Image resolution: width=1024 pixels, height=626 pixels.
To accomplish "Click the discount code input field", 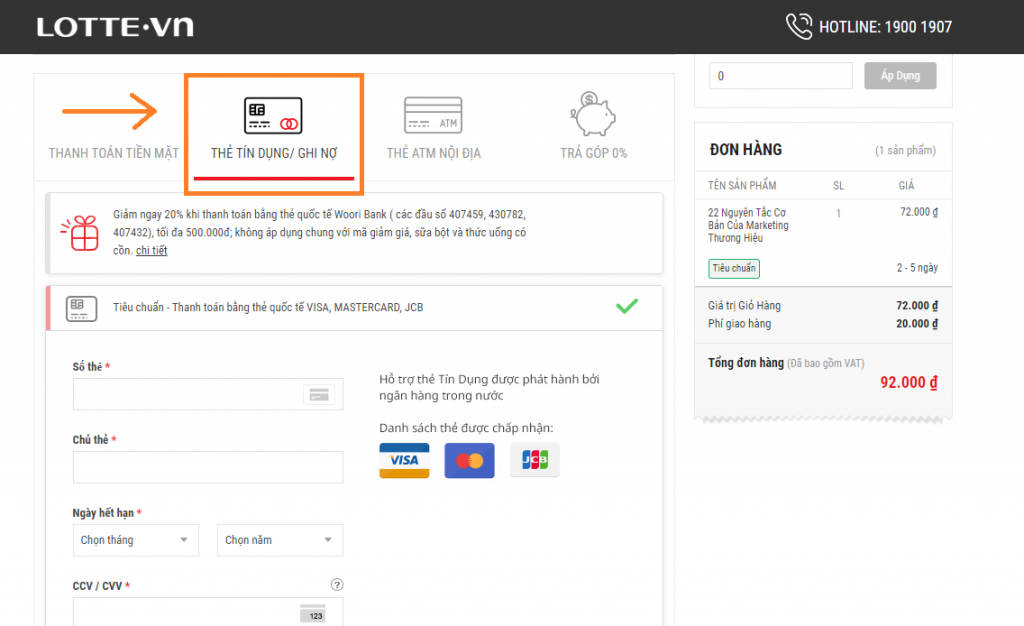I will click(x=780, y=76).
